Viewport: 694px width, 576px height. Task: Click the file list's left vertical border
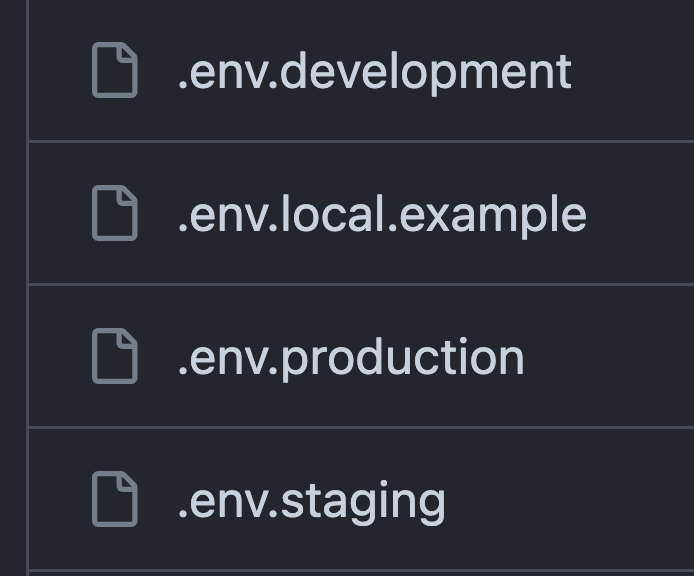[28, 288]
